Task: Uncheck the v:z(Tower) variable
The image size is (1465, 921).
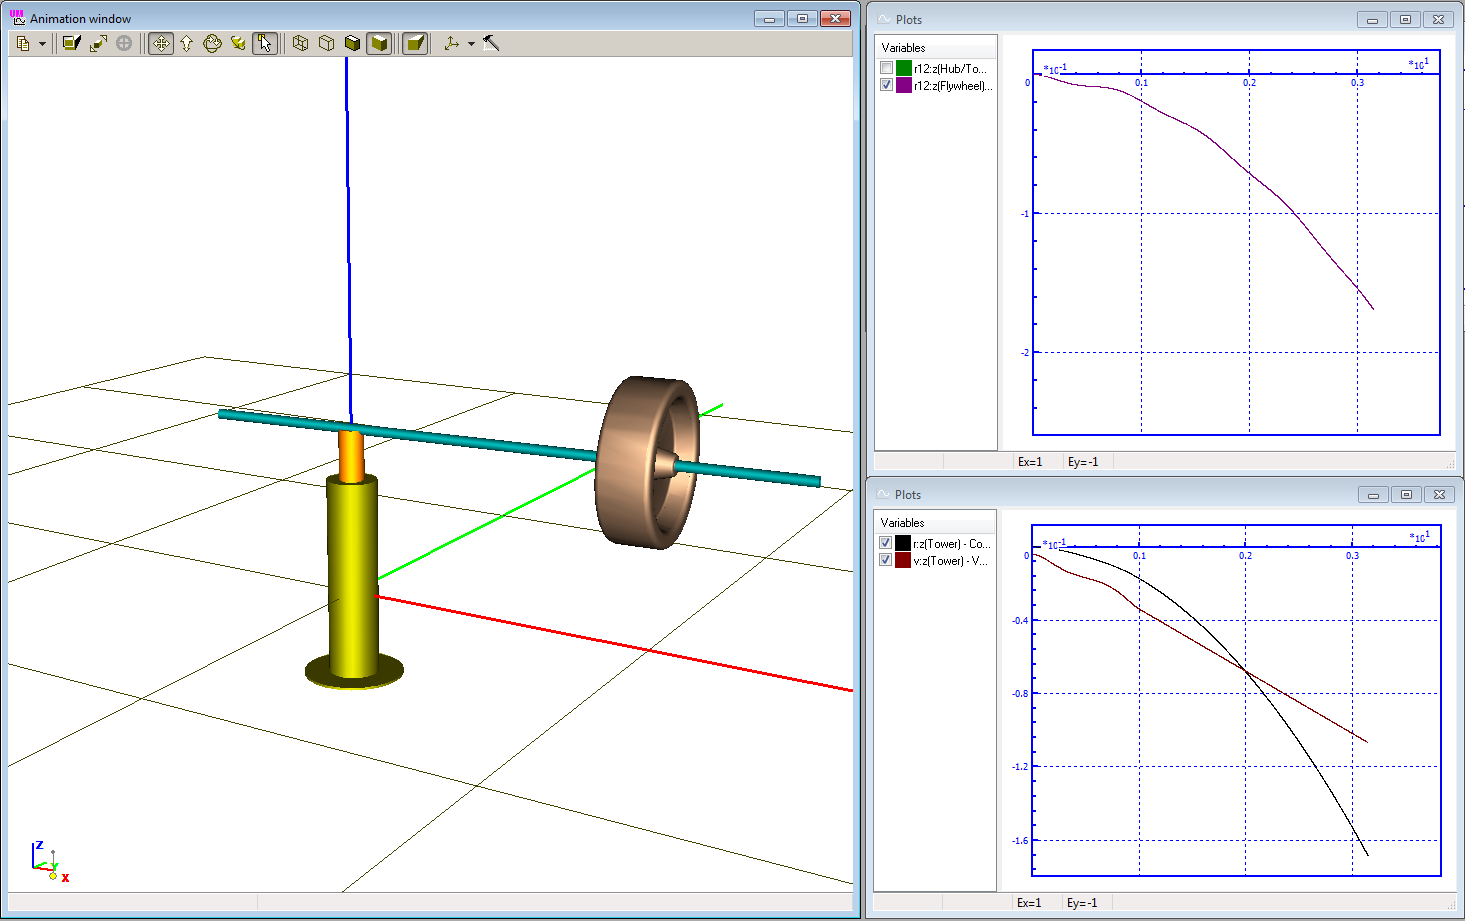Action: click(885, 559)
